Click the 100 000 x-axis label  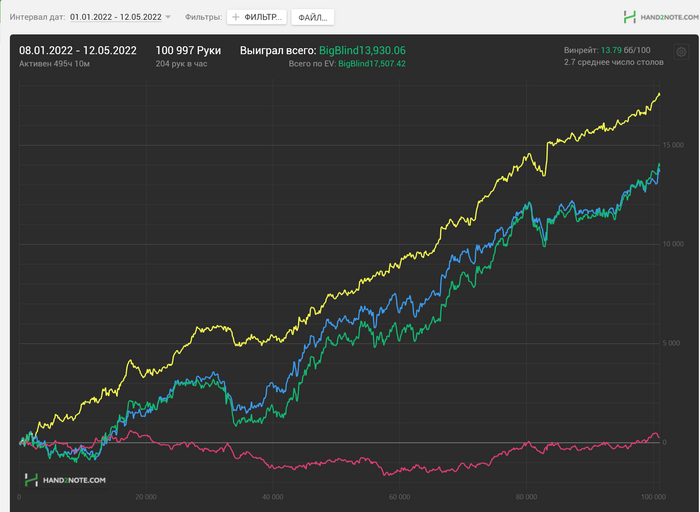click(653, 497)
